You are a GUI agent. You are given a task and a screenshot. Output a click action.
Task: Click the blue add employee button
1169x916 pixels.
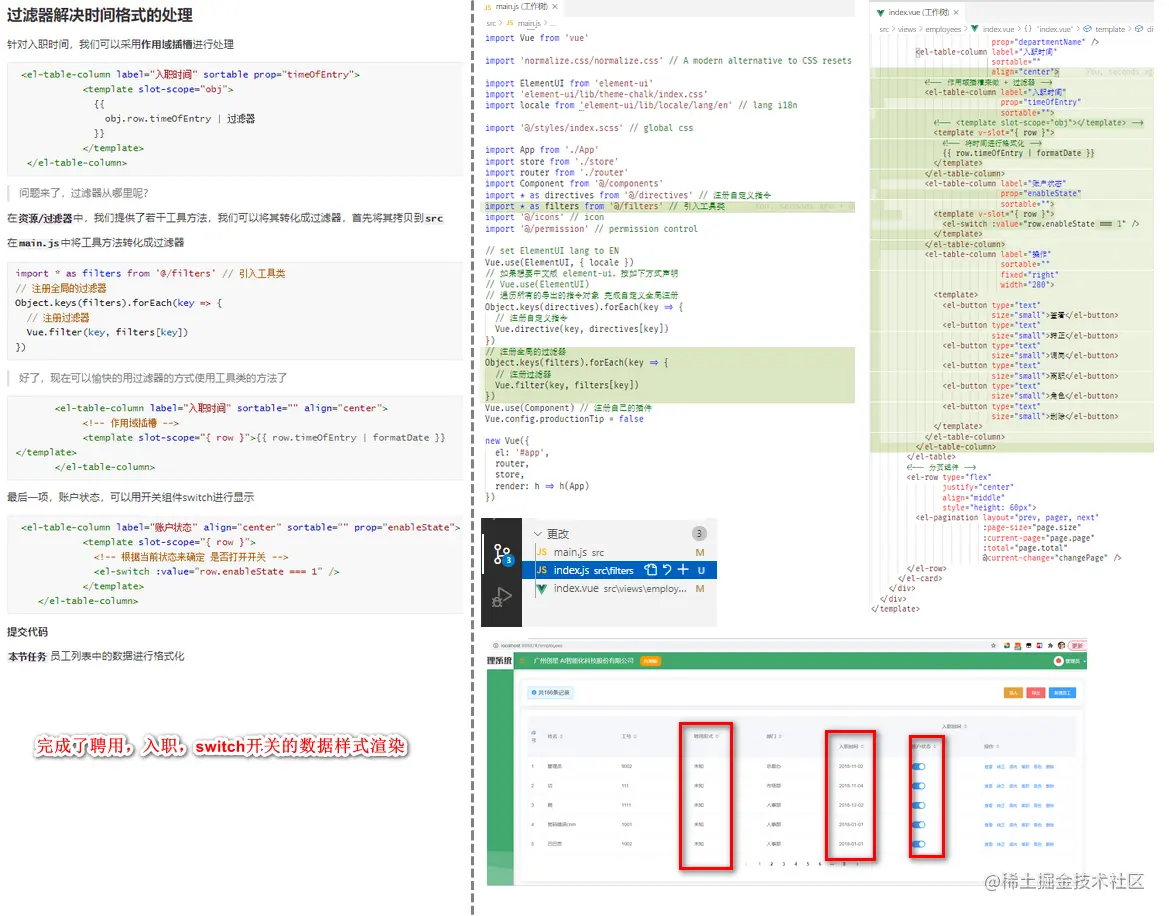pos(1062,692)
